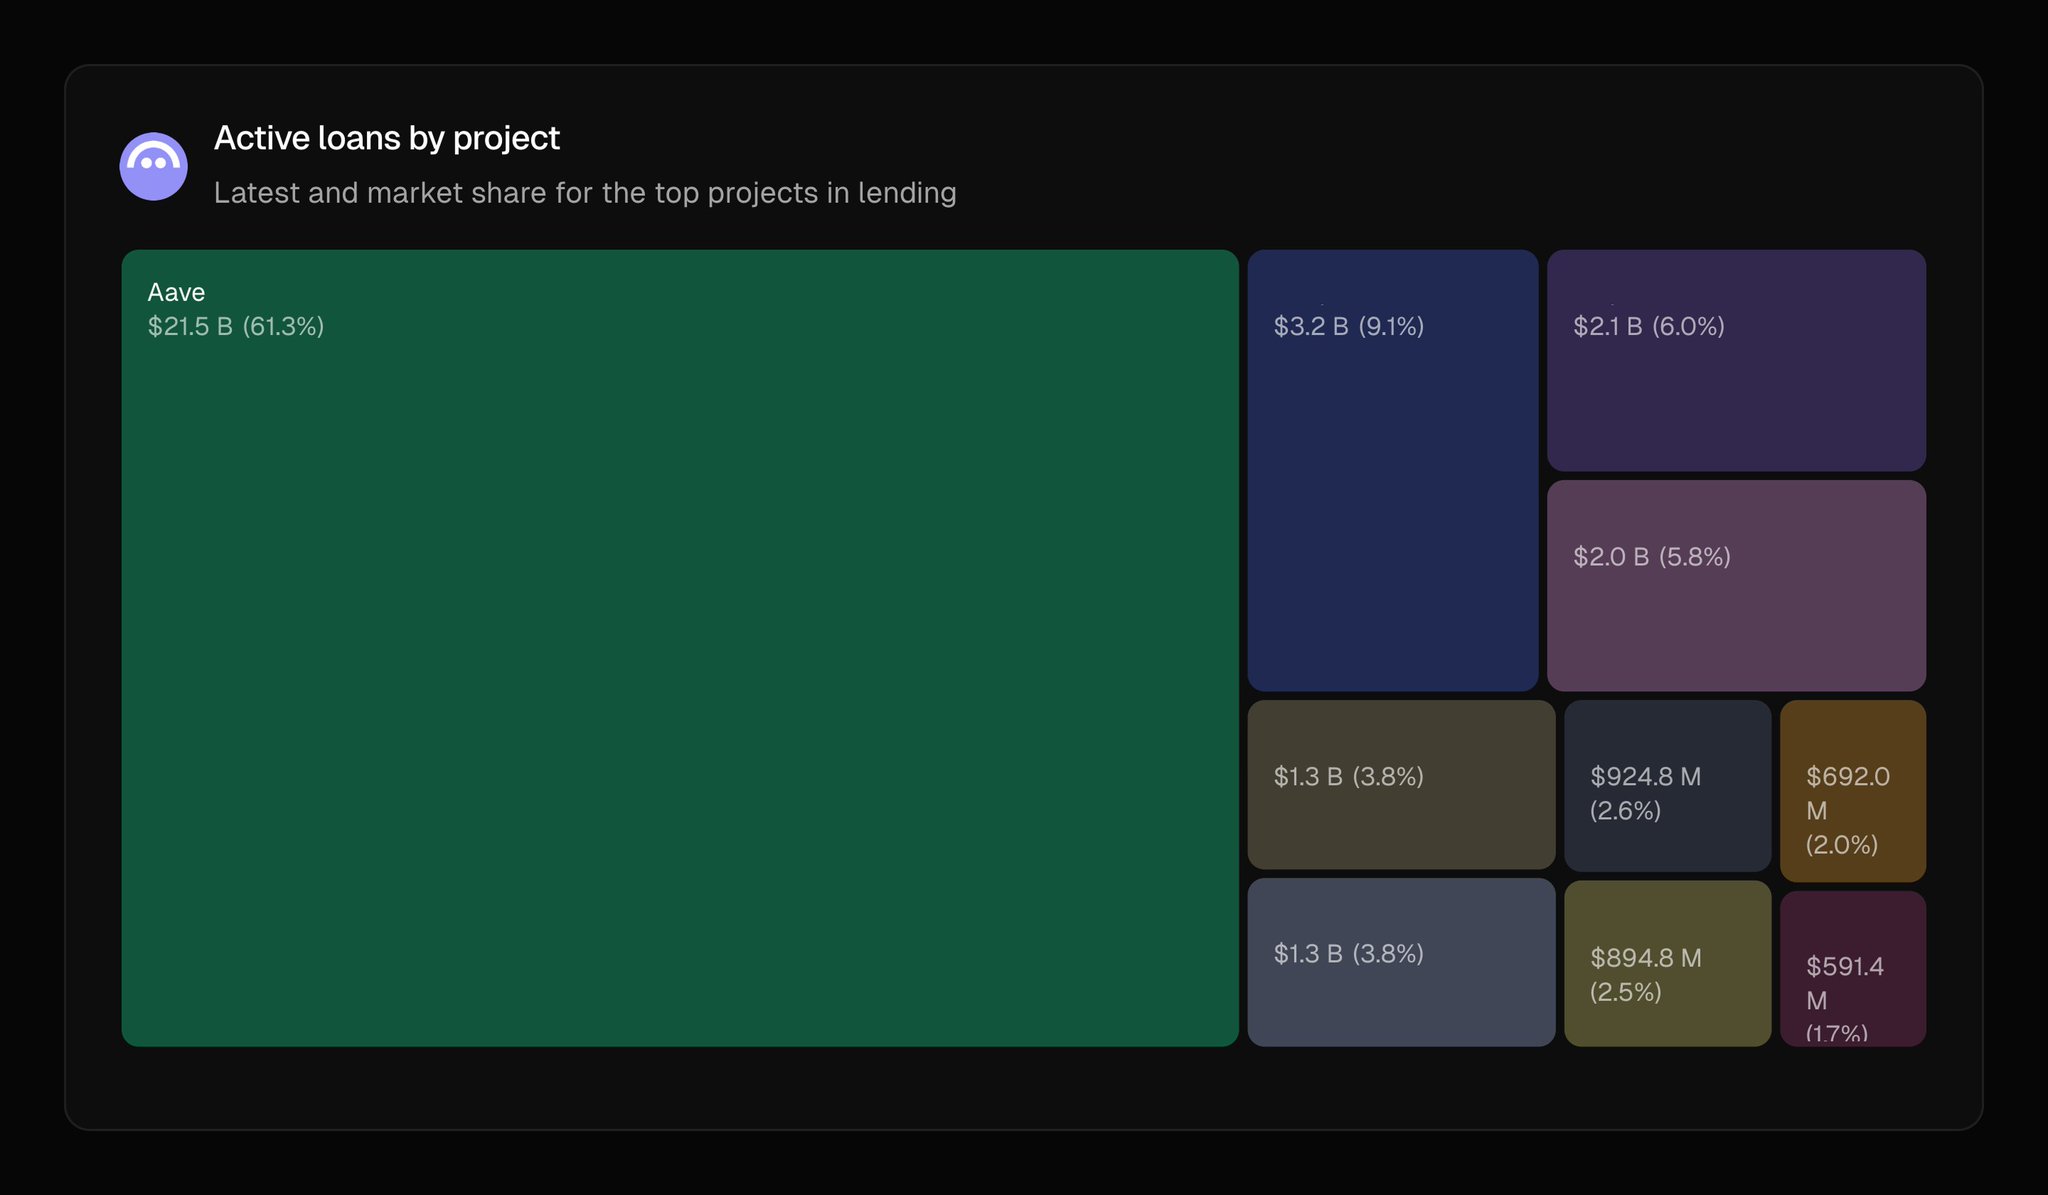Click the '$591.4' value in maroon tile
2048x1195 pixels.
pyautogui.click(x=1844, y=966)
